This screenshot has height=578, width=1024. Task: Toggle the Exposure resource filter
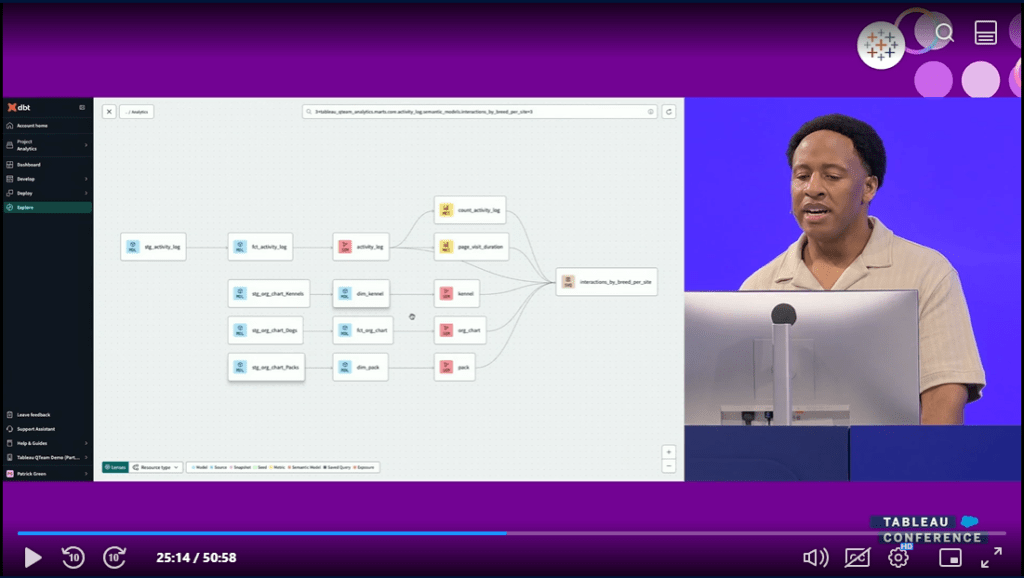click(366, 467)
